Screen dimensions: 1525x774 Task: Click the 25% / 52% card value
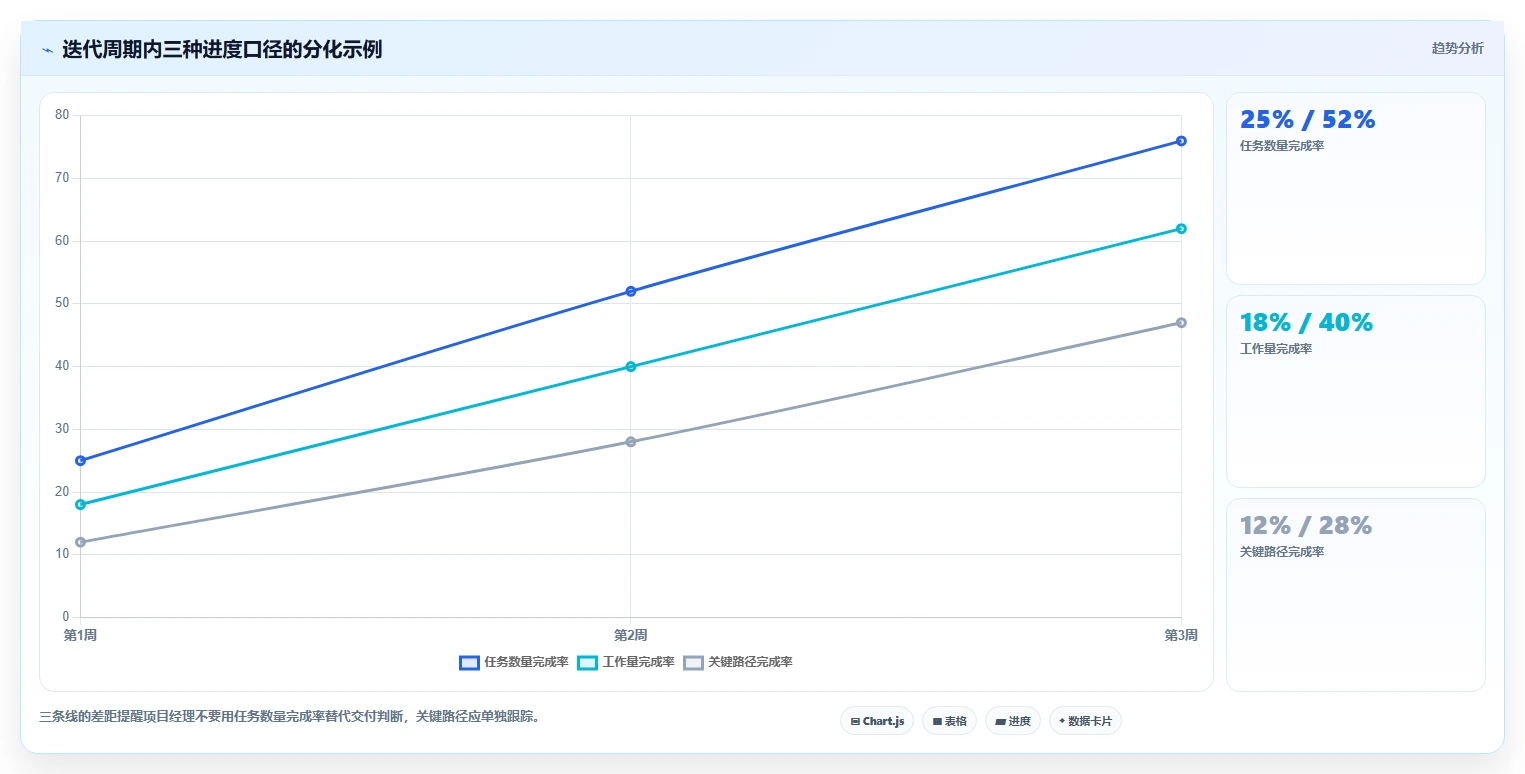click(x=1307, y=120)
